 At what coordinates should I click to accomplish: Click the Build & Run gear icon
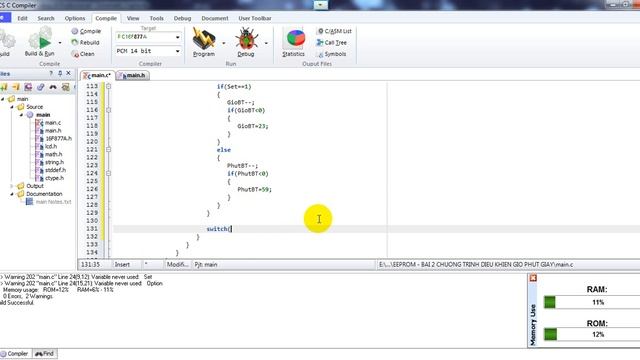pos(40,39)
